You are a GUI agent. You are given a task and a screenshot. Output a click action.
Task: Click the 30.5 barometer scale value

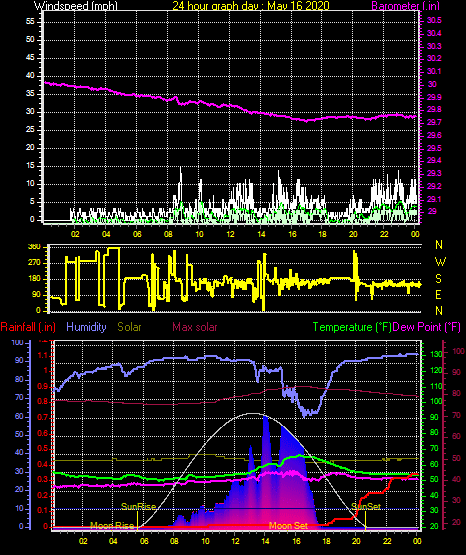434,21
